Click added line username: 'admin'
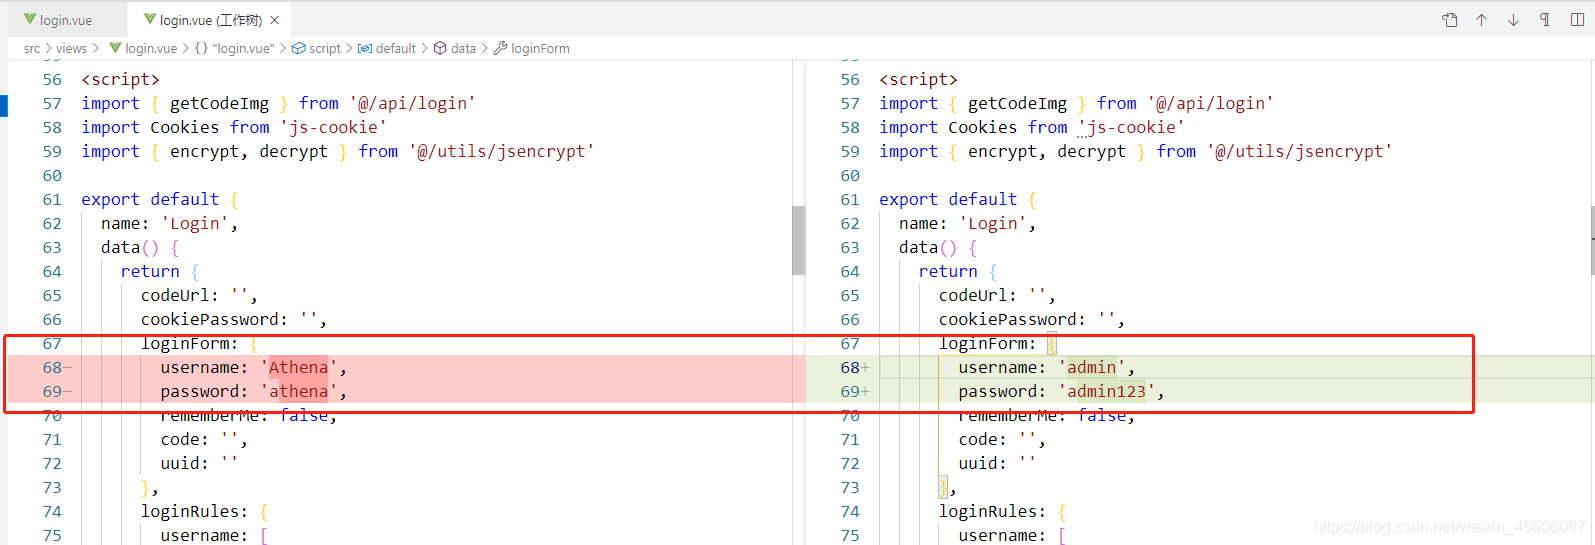This screenshot has width=1595, height=545. click(1046, 367)
